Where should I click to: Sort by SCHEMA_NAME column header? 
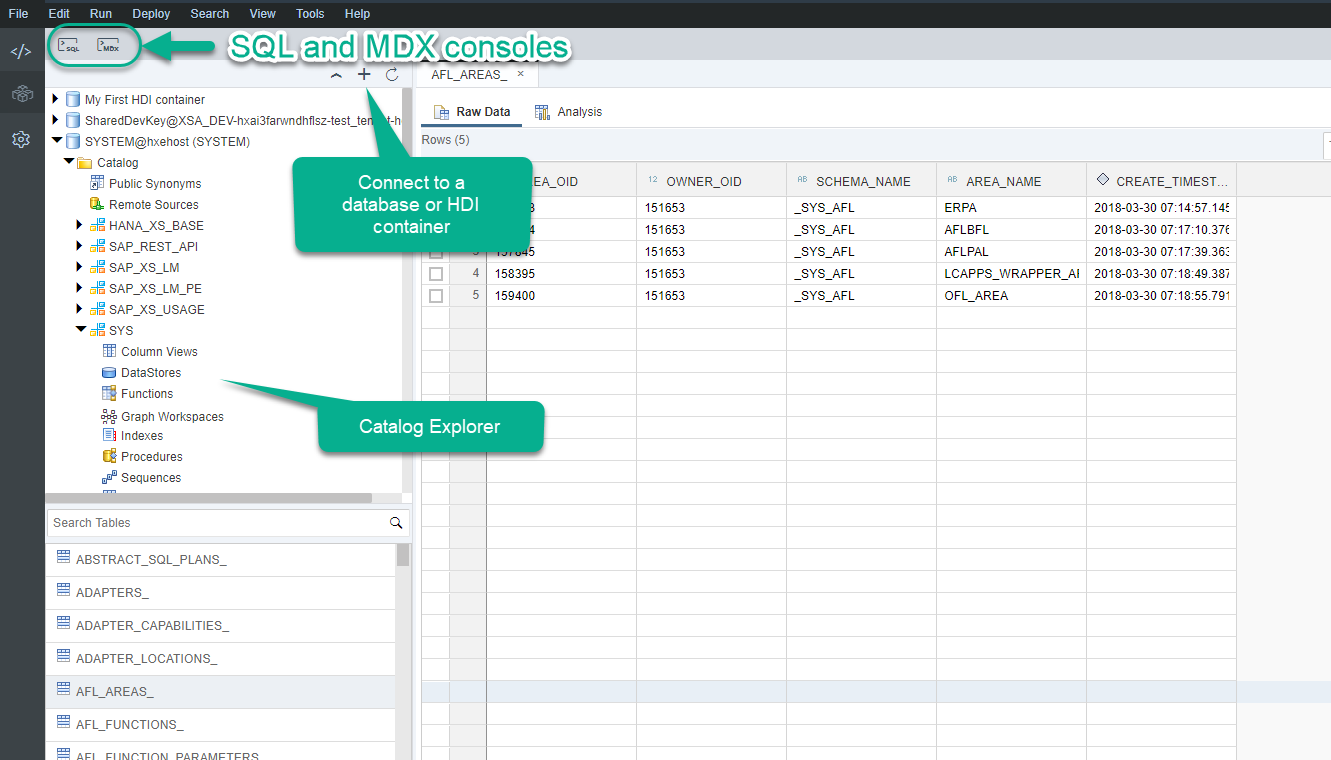tap(861, 181)
